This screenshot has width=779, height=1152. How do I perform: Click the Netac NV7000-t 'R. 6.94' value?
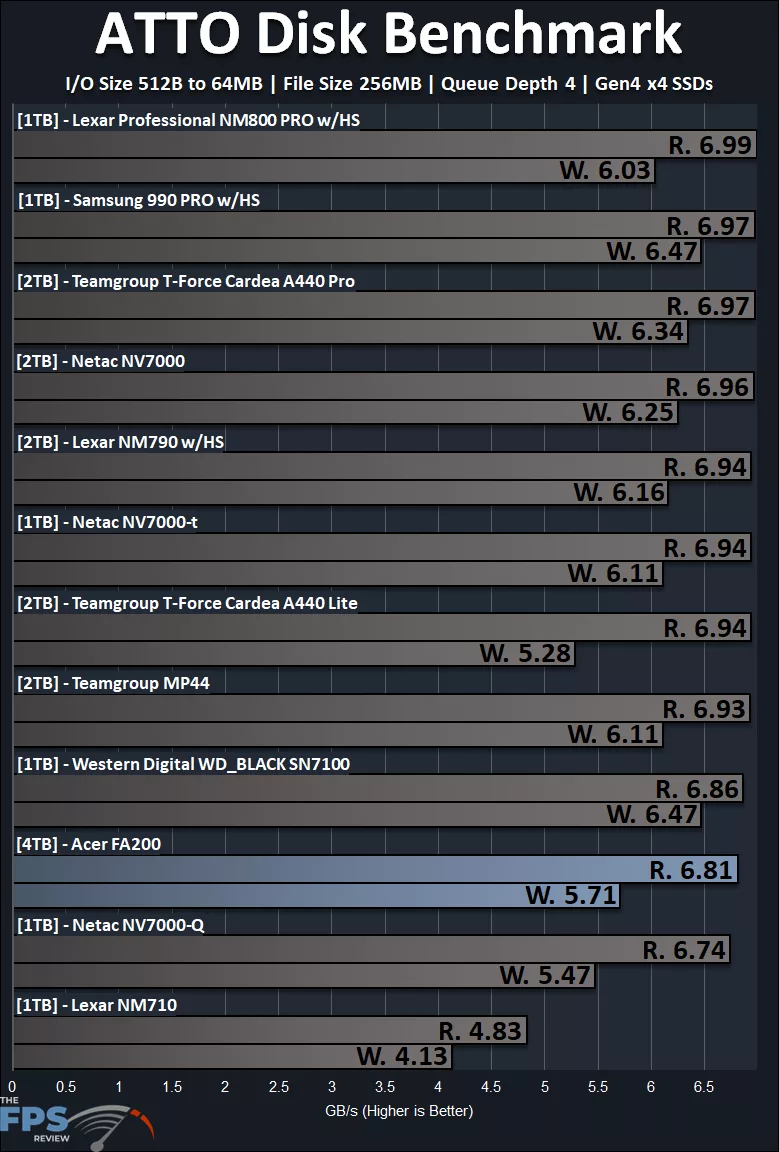(x=706, y=548)
